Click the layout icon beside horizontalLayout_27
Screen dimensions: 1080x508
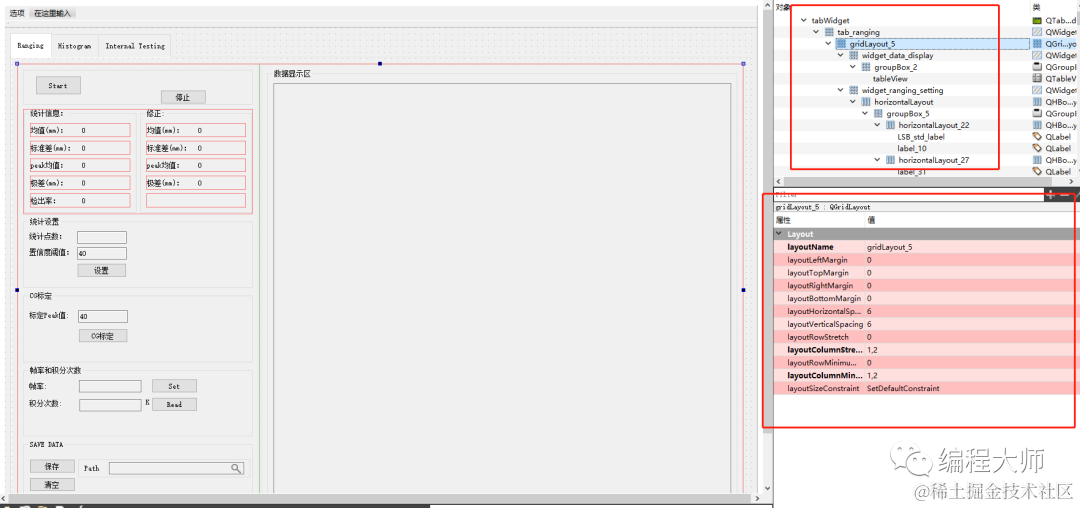[x=891, y=160]
